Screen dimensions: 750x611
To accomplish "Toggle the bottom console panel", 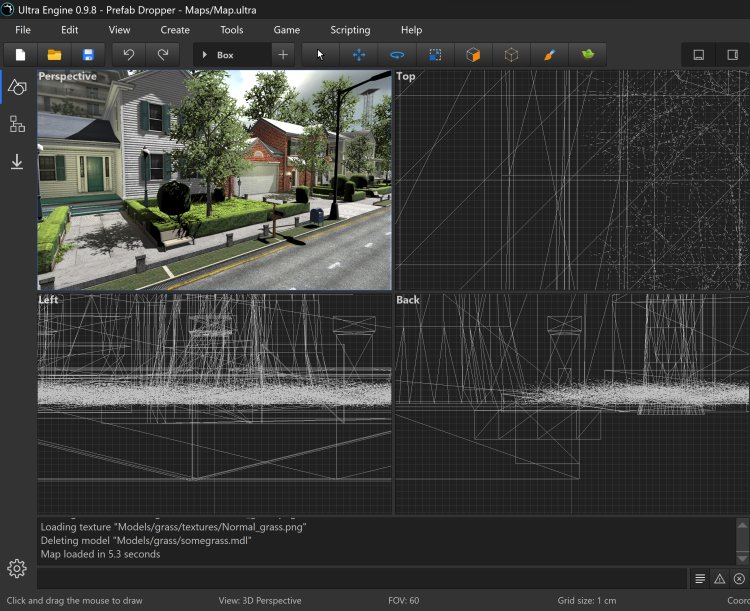I will (x=699, y=55).
